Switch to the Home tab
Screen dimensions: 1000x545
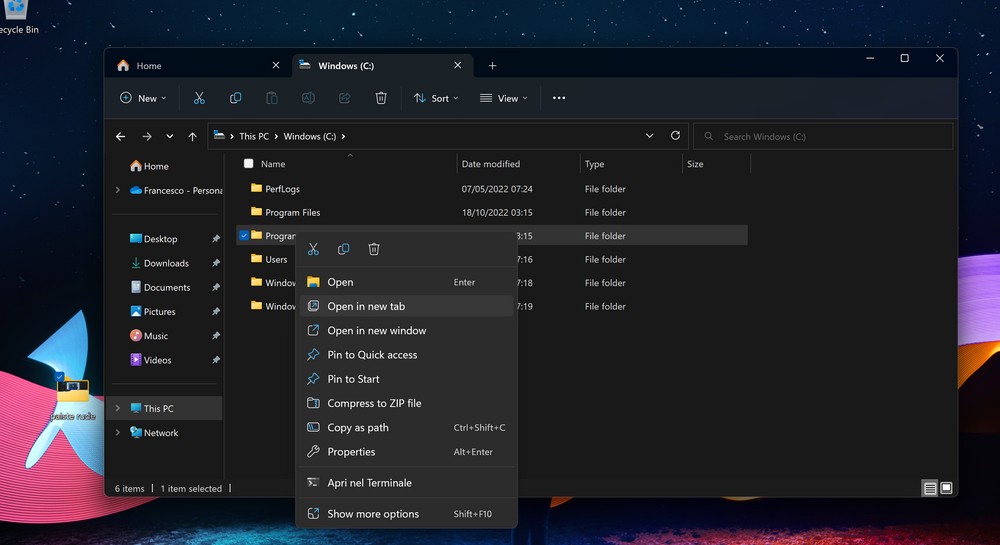199,66
